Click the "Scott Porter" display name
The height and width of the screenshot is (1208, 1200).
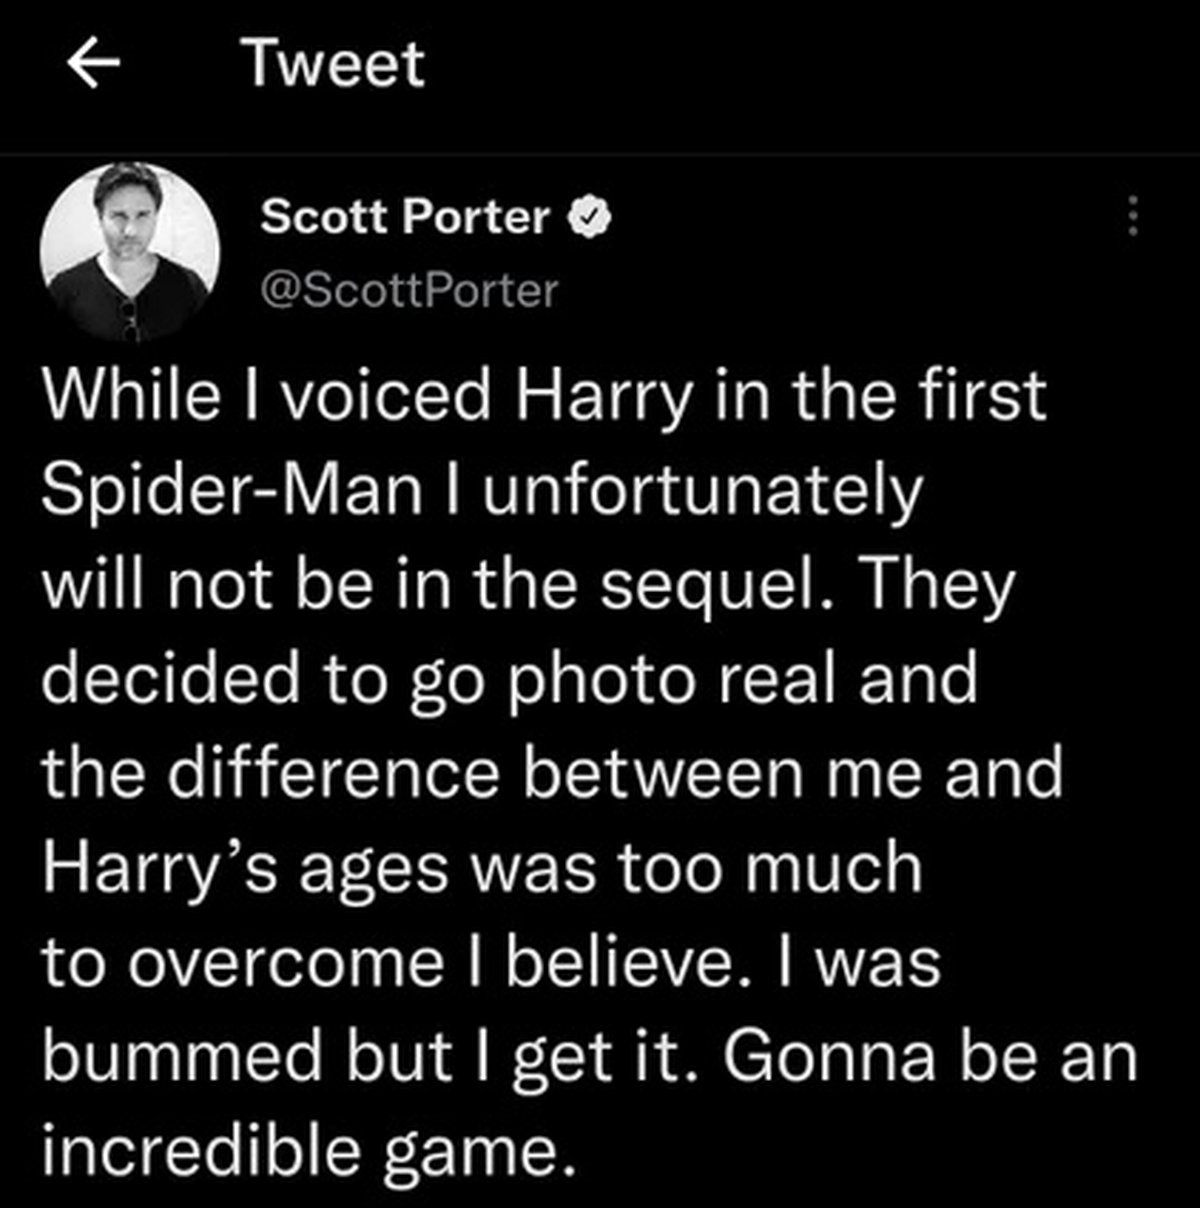[x=405, y=216]
